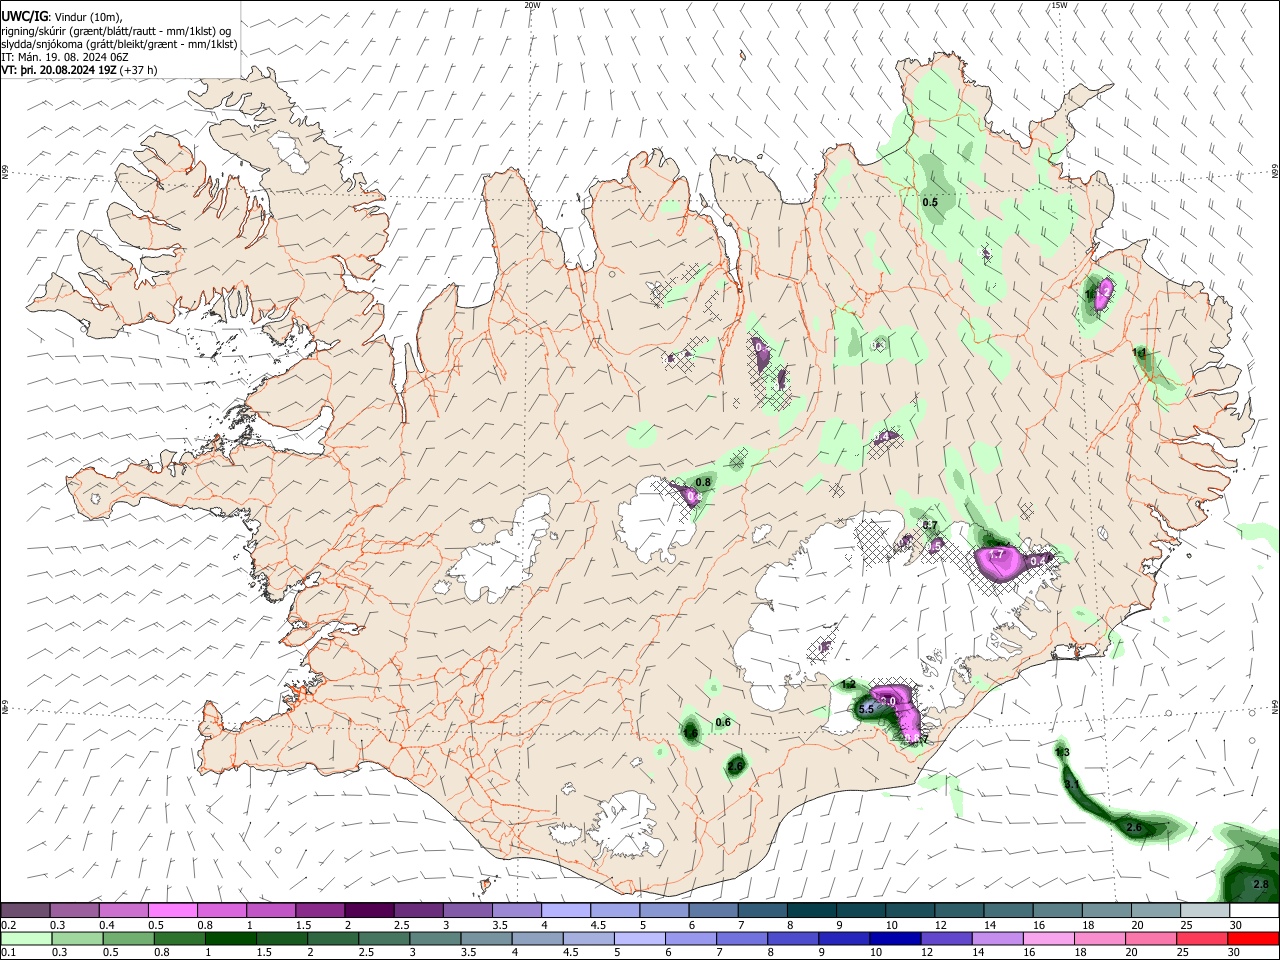Click the 1.3 precipitation value offshore
This screenshot has height=960, width=1280.
pyautogui.click(x=1063, y=752)
